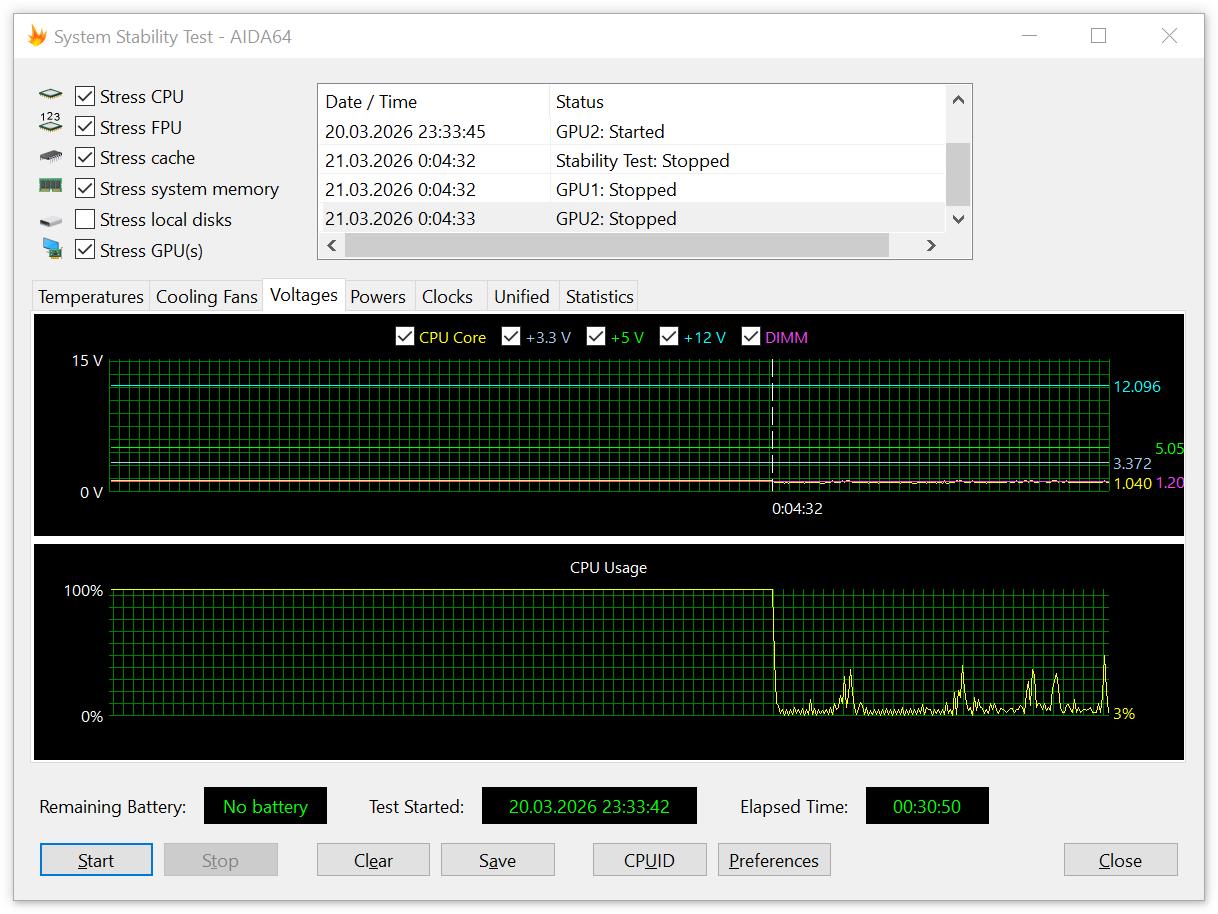The width and height of the screenshot is (1218, 914).
Task: Hide the CPU Core voltage line
Action: [405, 337]
